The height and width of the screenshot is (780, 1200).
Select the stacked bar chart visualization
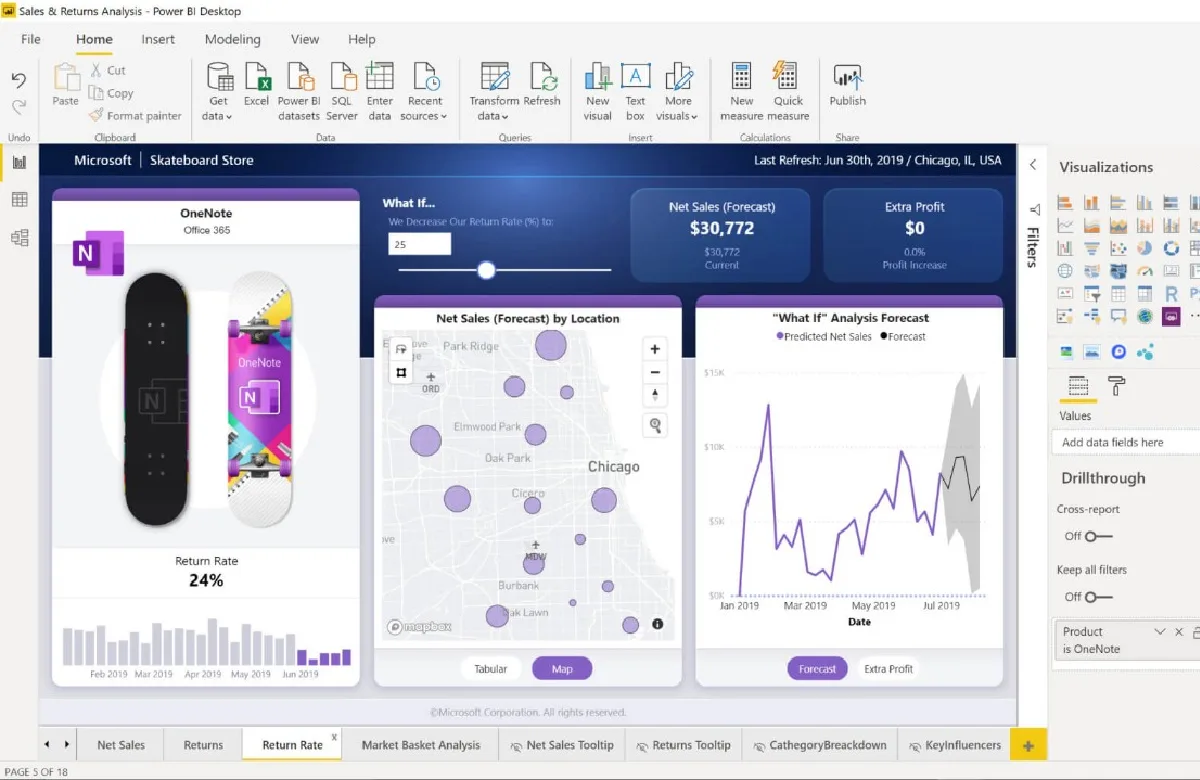coord(1065,202)
